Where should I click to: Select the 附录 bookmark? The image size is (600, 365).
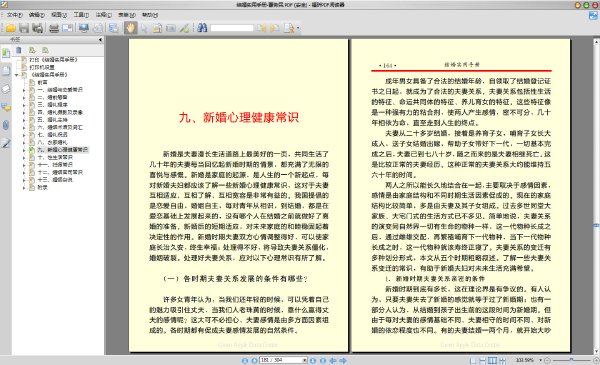pos(42,187)
